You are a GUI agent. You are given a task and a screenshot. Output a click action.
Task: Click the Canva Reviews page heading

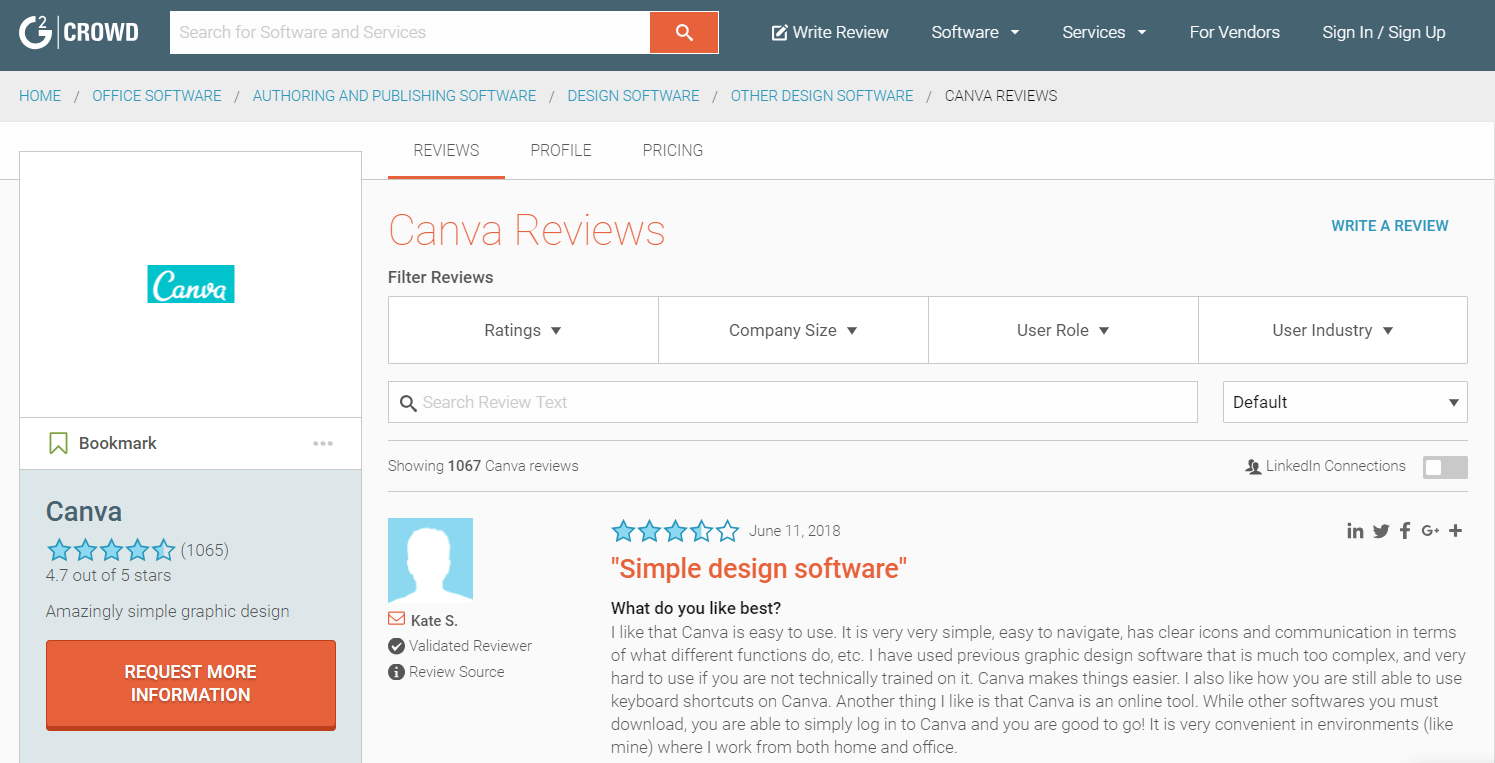coord(527,230)
